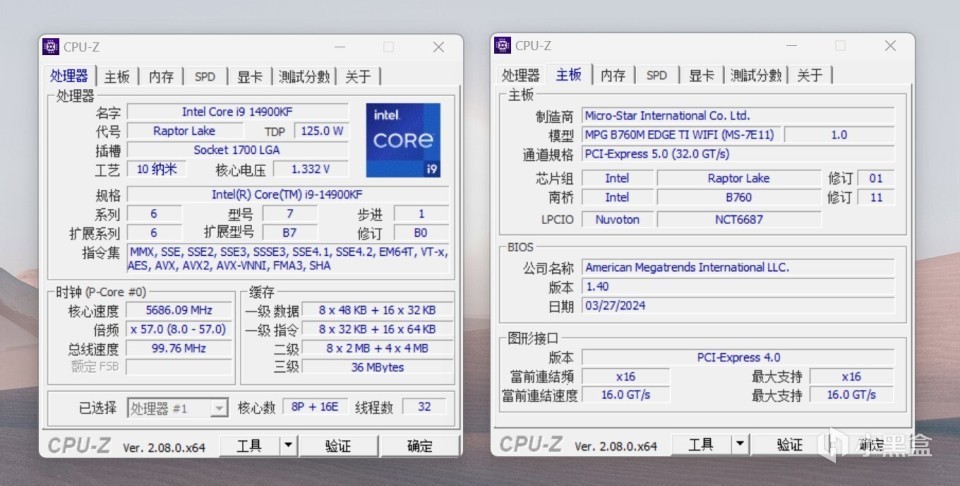Click 工具 button in left window
The width and height of the screenshot is (960, 486).
(249, 446)
